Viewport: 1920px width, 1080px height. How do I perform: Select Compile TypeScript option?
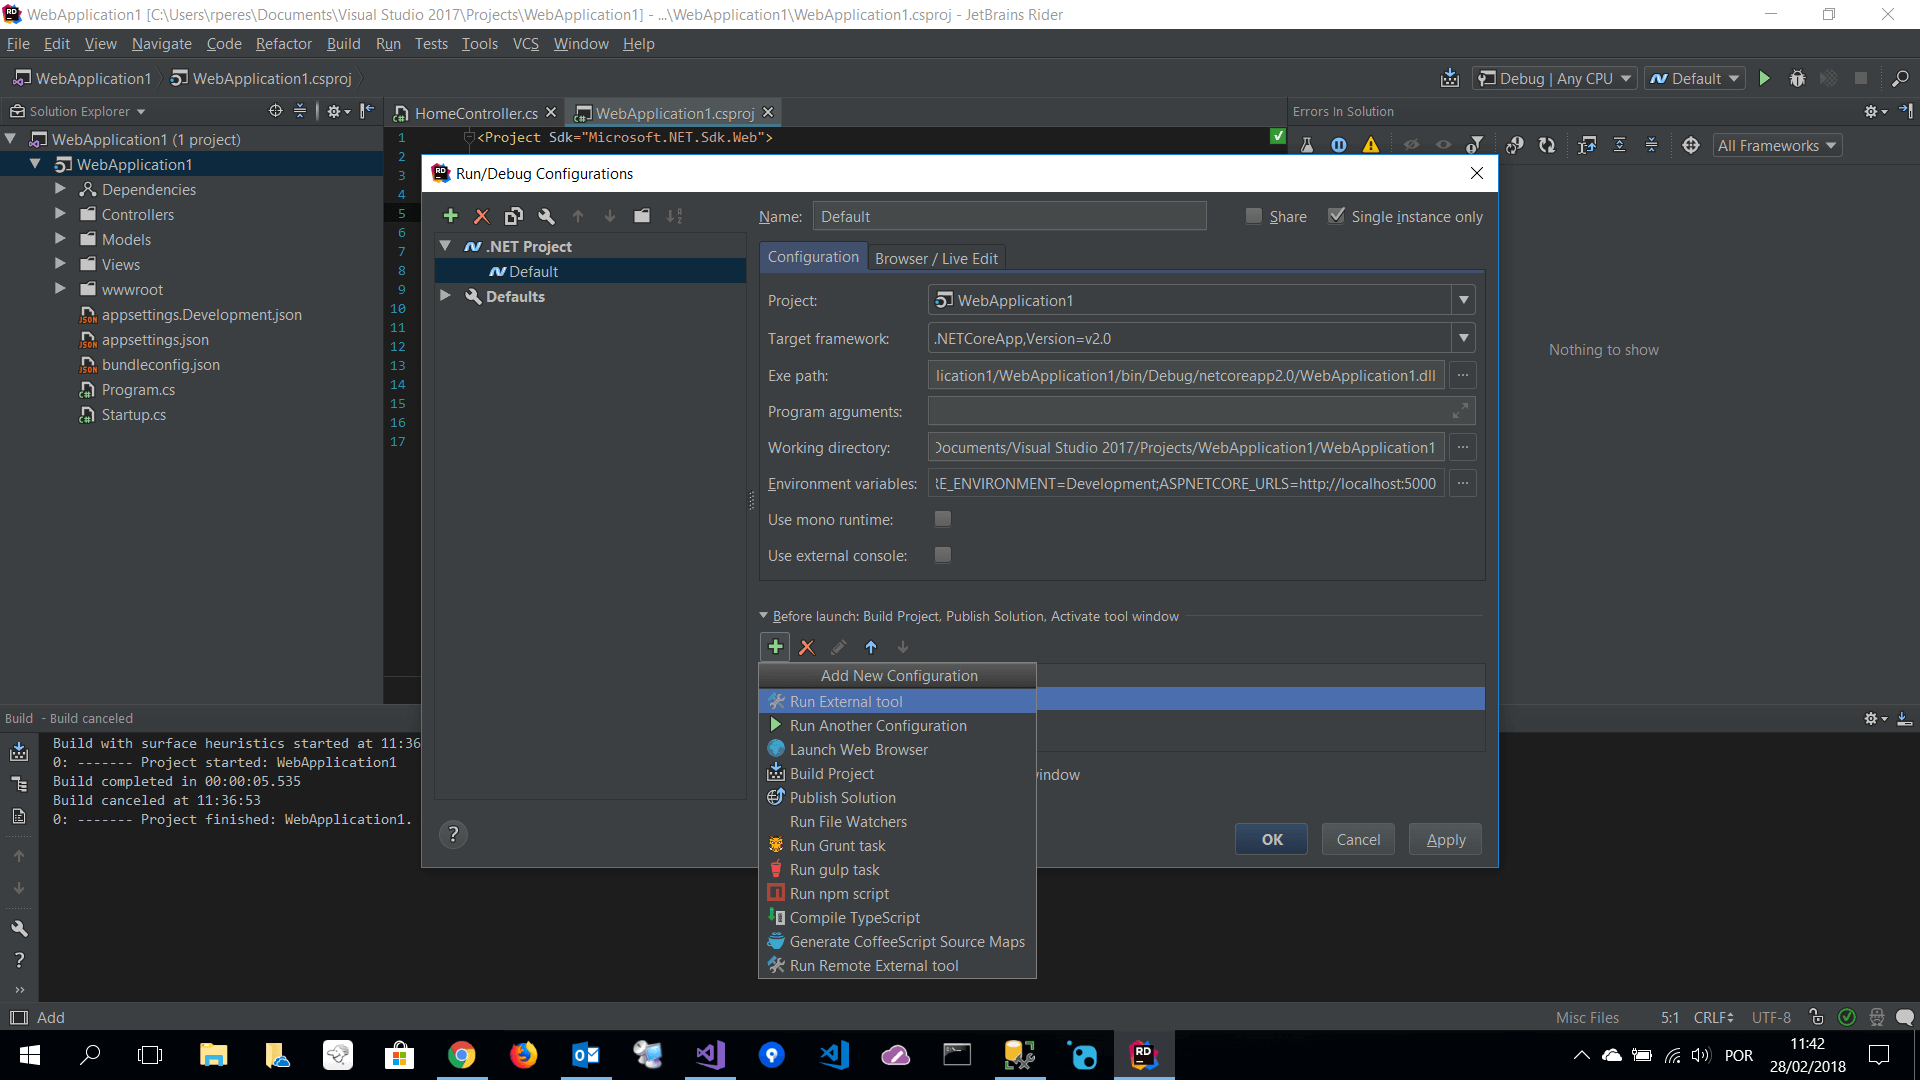(x=897, y=918)
